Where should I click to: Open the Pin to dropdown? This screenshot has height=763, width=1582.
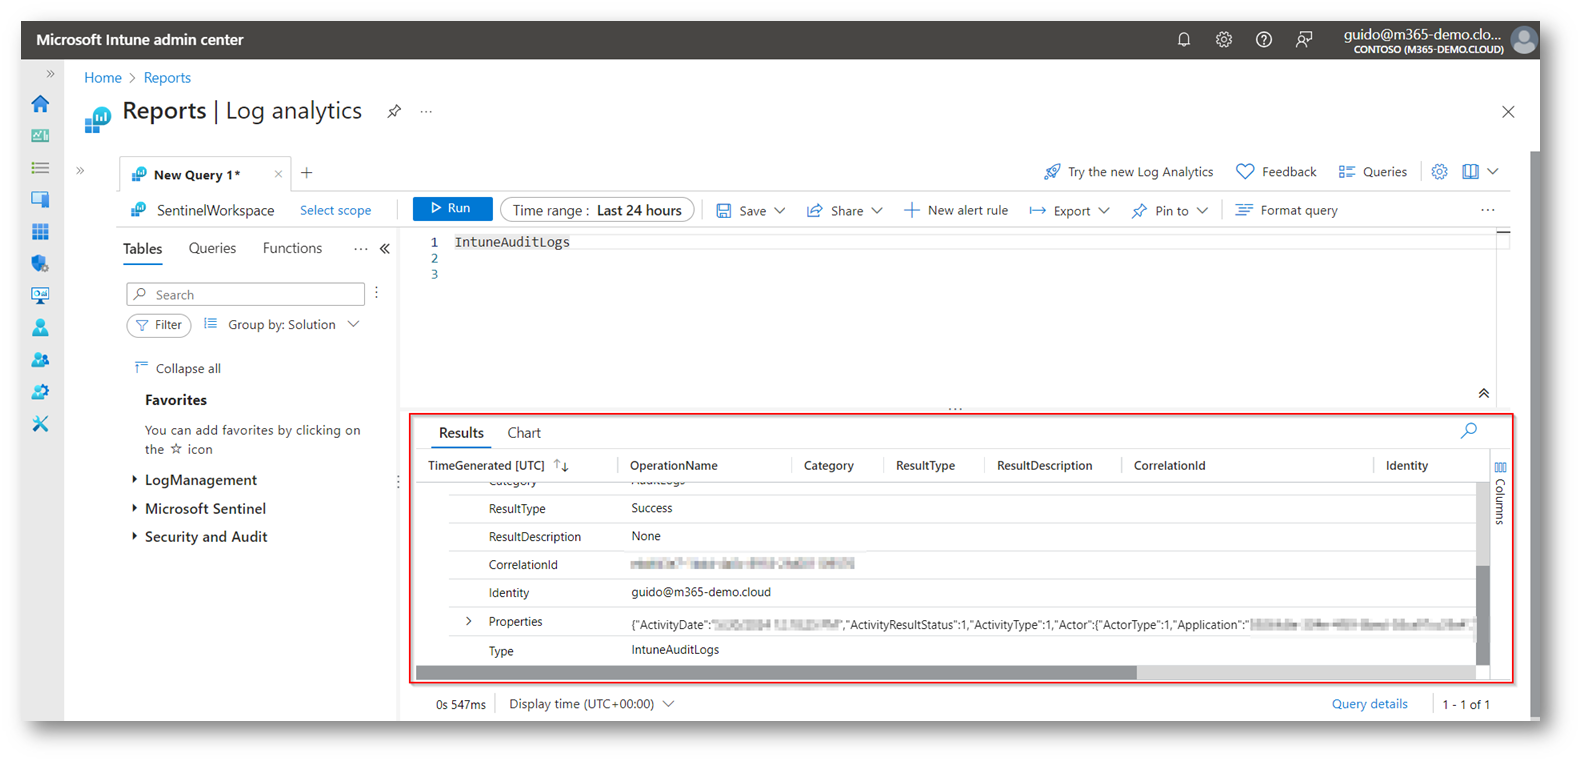(x=1170, y=211)
